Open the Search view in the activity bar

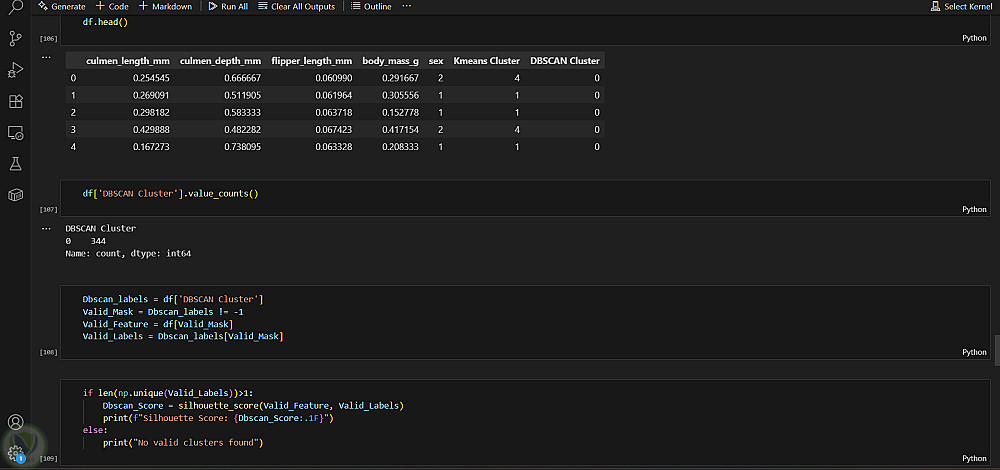pos(15,9)
